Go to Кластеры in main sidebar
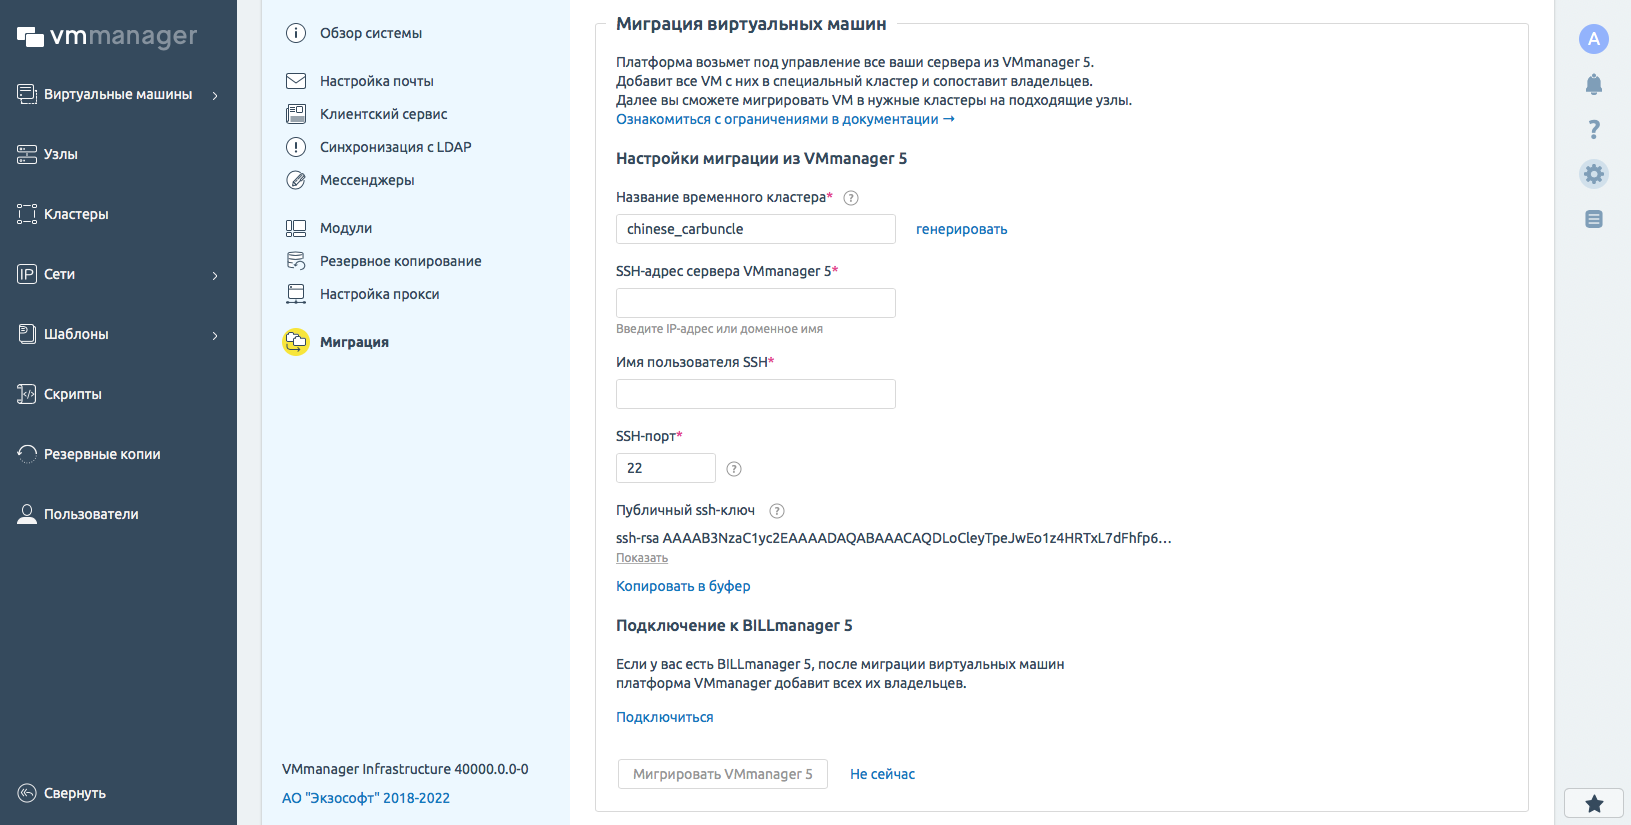The width and height of the screenshot is (1631, 825). (76, 214)
